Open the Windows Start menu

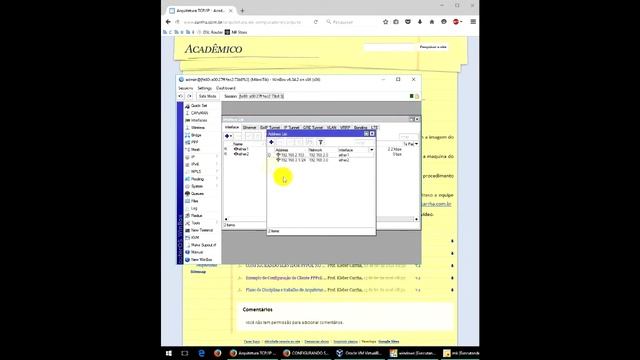(169, 353)
